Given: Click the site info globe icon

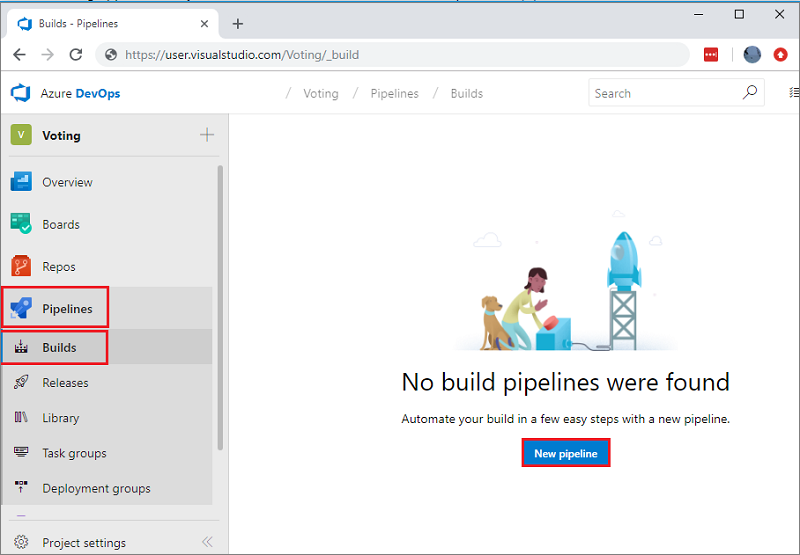Looking at the screenshot, I should coord(111,55).
